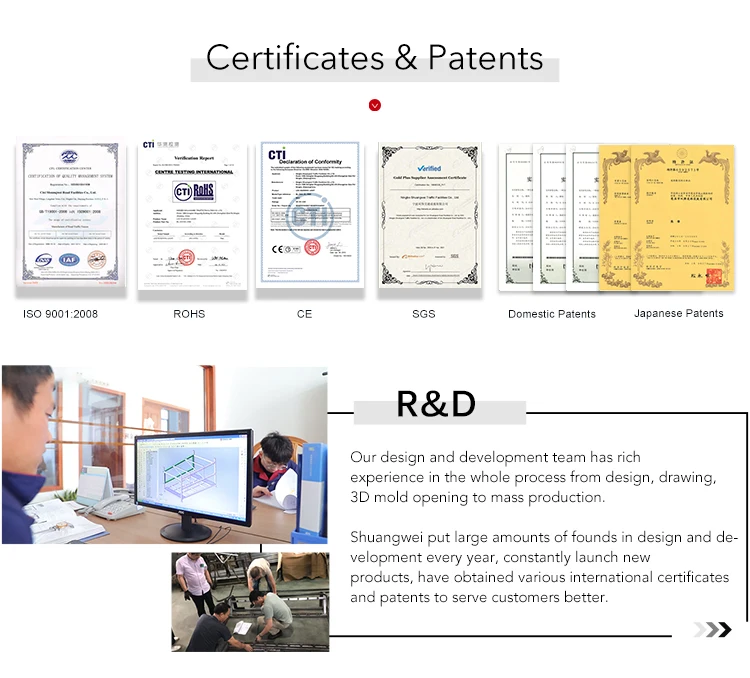Click the triple arrow icon after R&D text
This screenshot has height=678, width=750.
click(x=712, y=629)
